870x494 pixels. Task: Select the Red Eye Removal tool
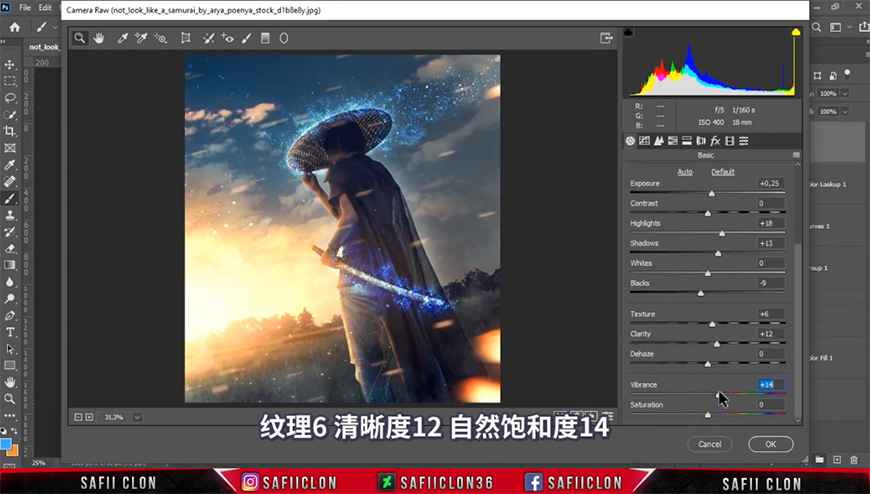tap(227, 38)
